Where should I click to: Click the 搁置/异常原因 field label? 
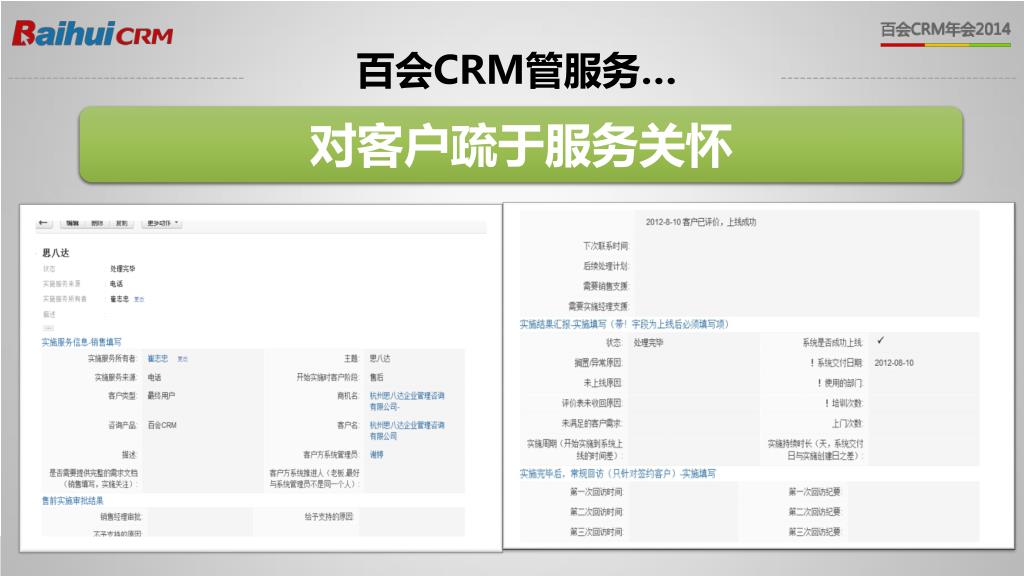coord(598,362)
